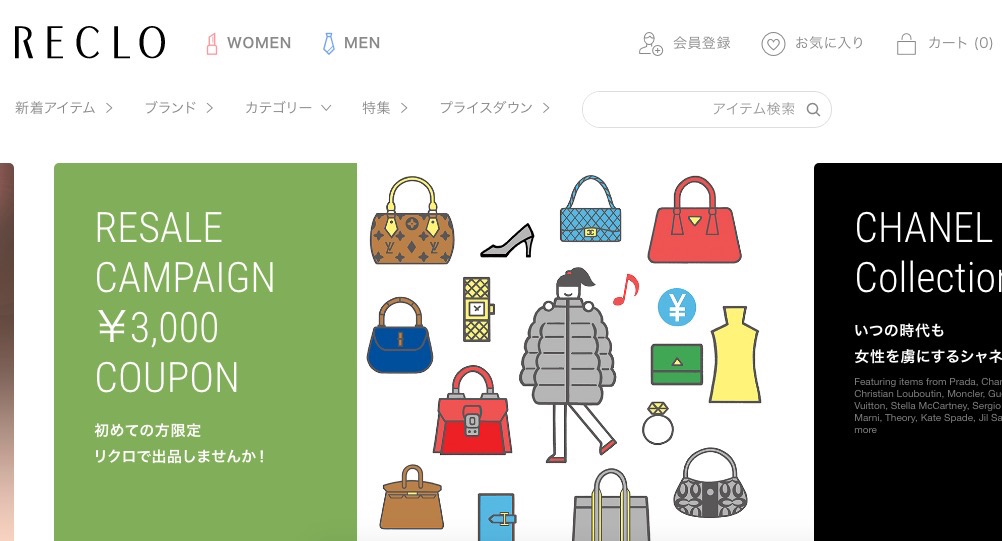Click the member registration person icon
The height and width of the screenshot is (541, 1002).
pyautogui.click(x=651, y=43)
